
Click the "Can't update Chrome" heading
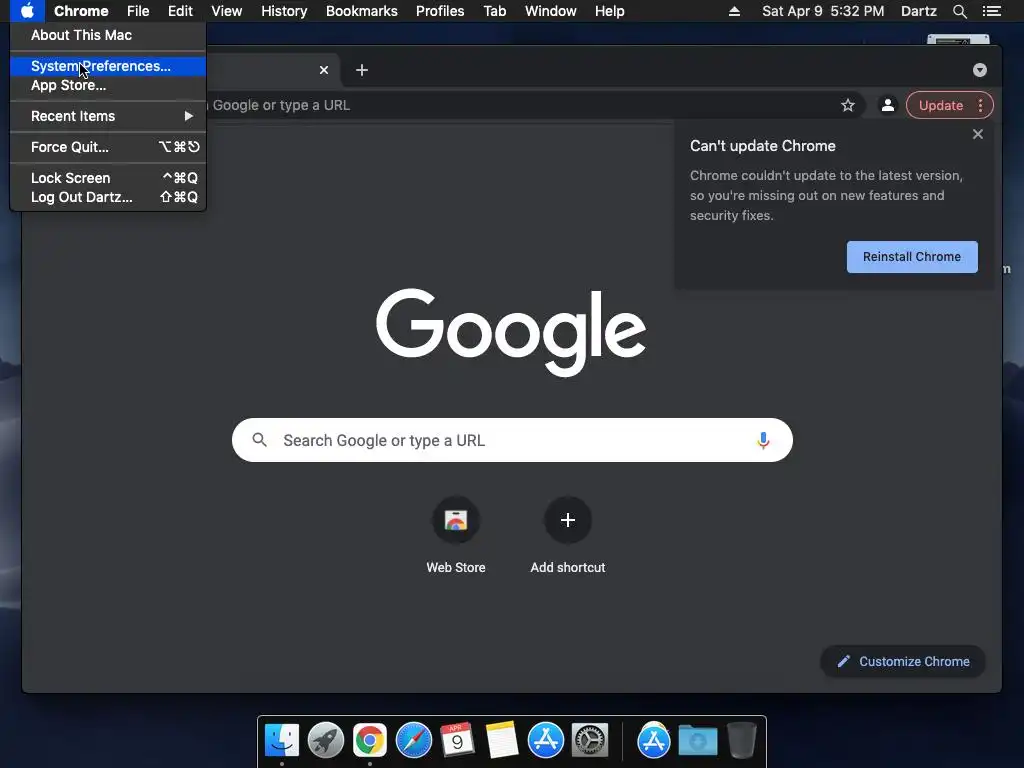(x=763, y=146)
